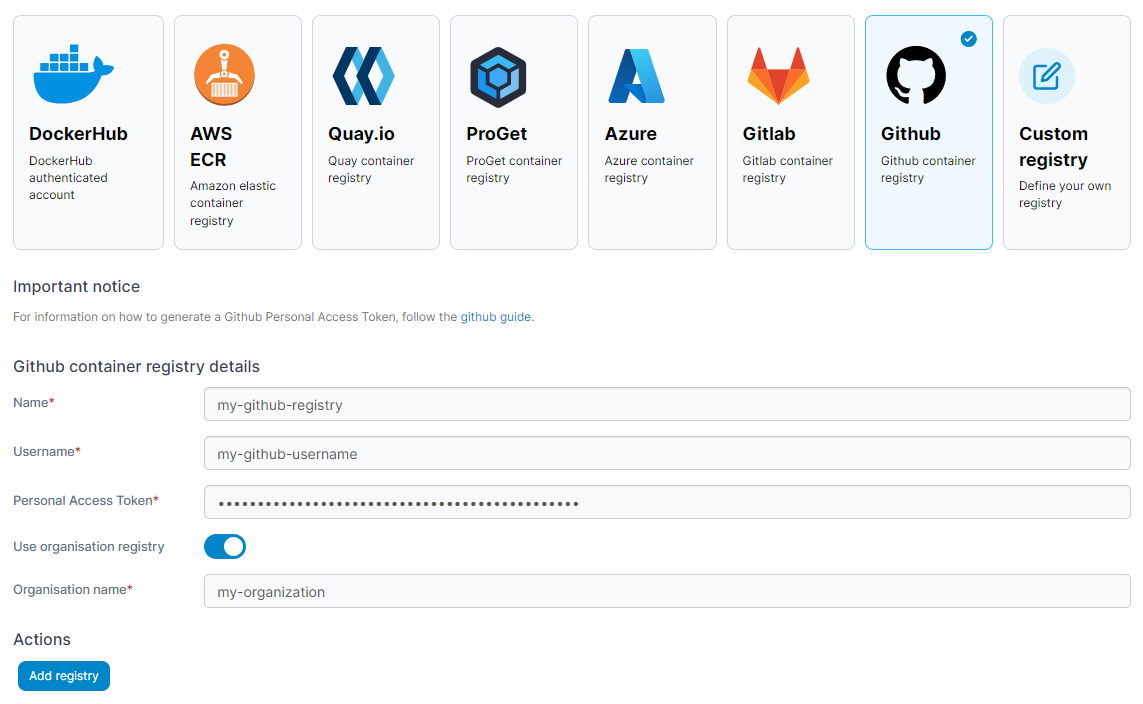Click the Add registry button
Viewport: 1143px width, 704px height.
click(63, 675)
